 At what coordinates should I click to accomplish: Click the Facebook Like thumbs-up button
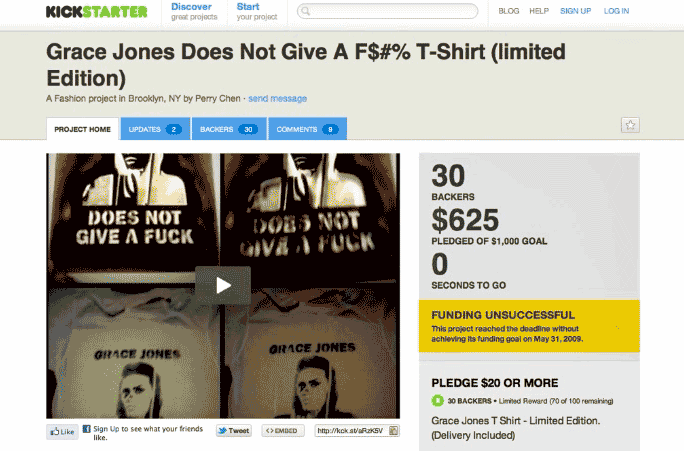[62, 431]
